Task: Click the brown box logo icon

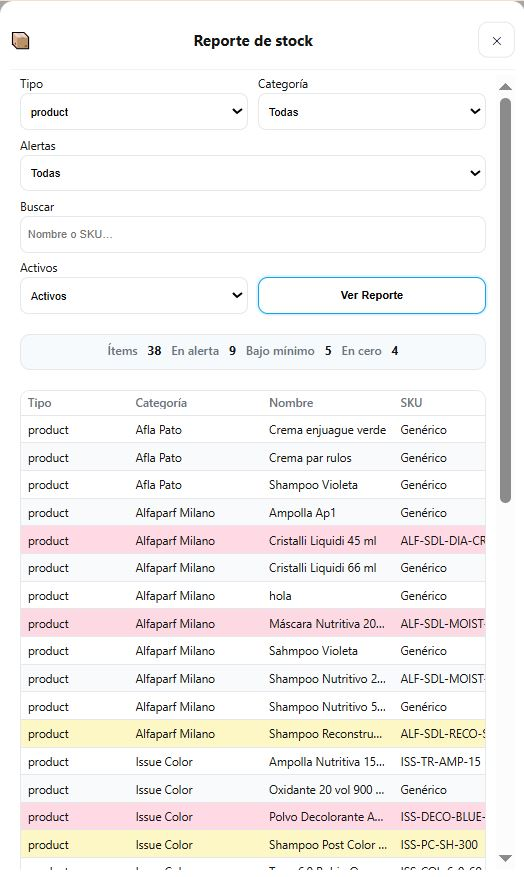Action: 20,41
